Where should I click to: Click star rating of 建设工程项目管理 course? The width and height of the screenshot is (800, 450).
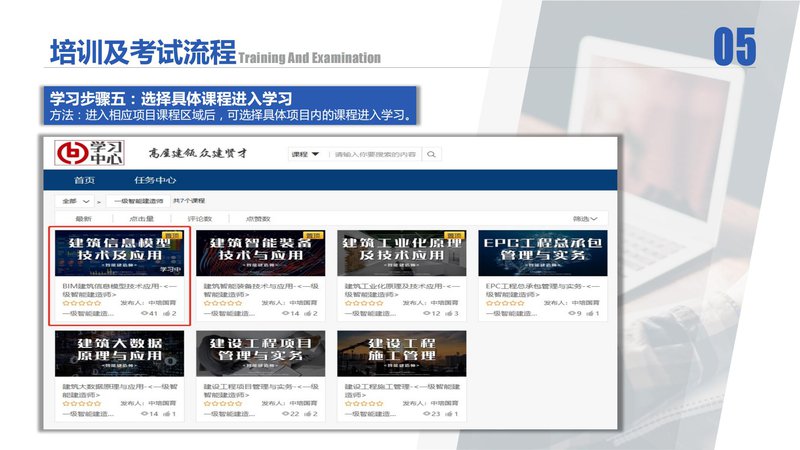coord(223,404)
